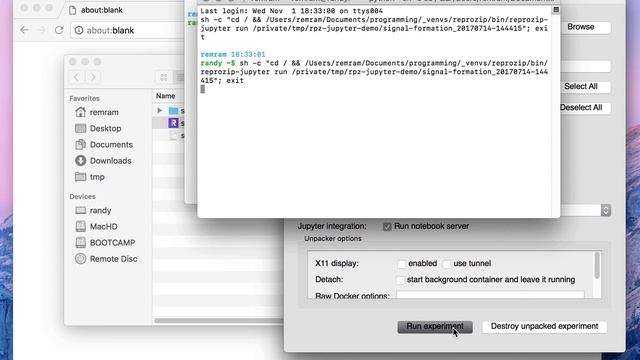The image size is (640, 360).
Task: Click the site info icon in address bar
Action: [x=79, y=31]
